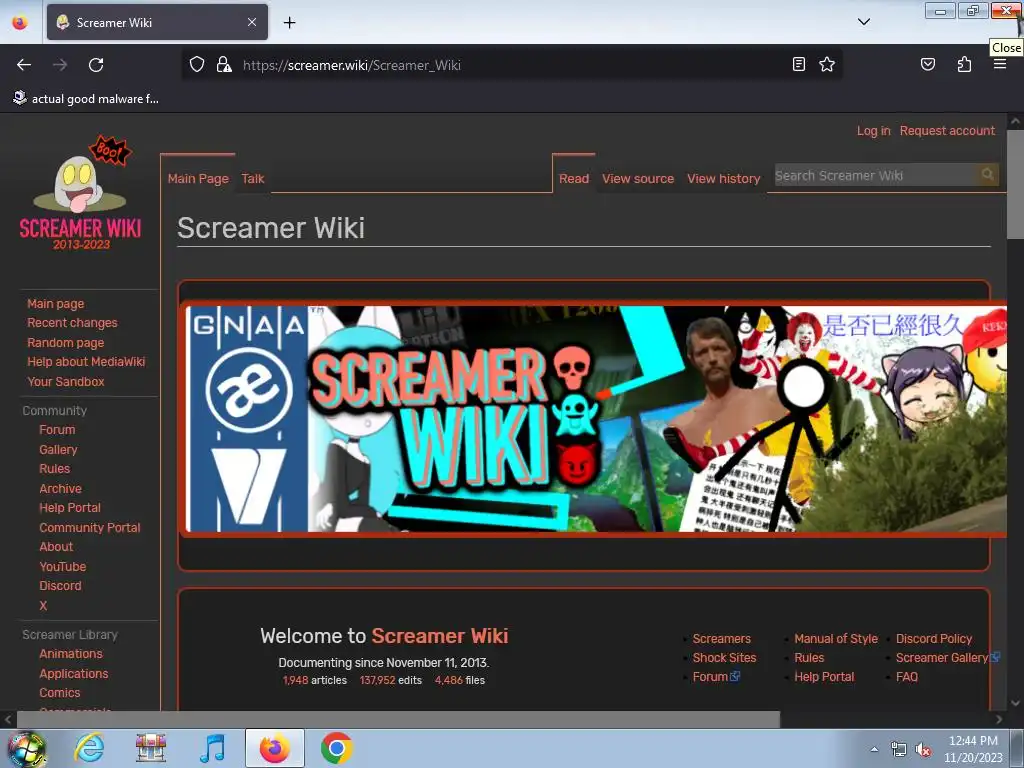Select the Main Page tab
Image resolution: width=1024 pixels, height=768 pixels.
coord(198,178)
